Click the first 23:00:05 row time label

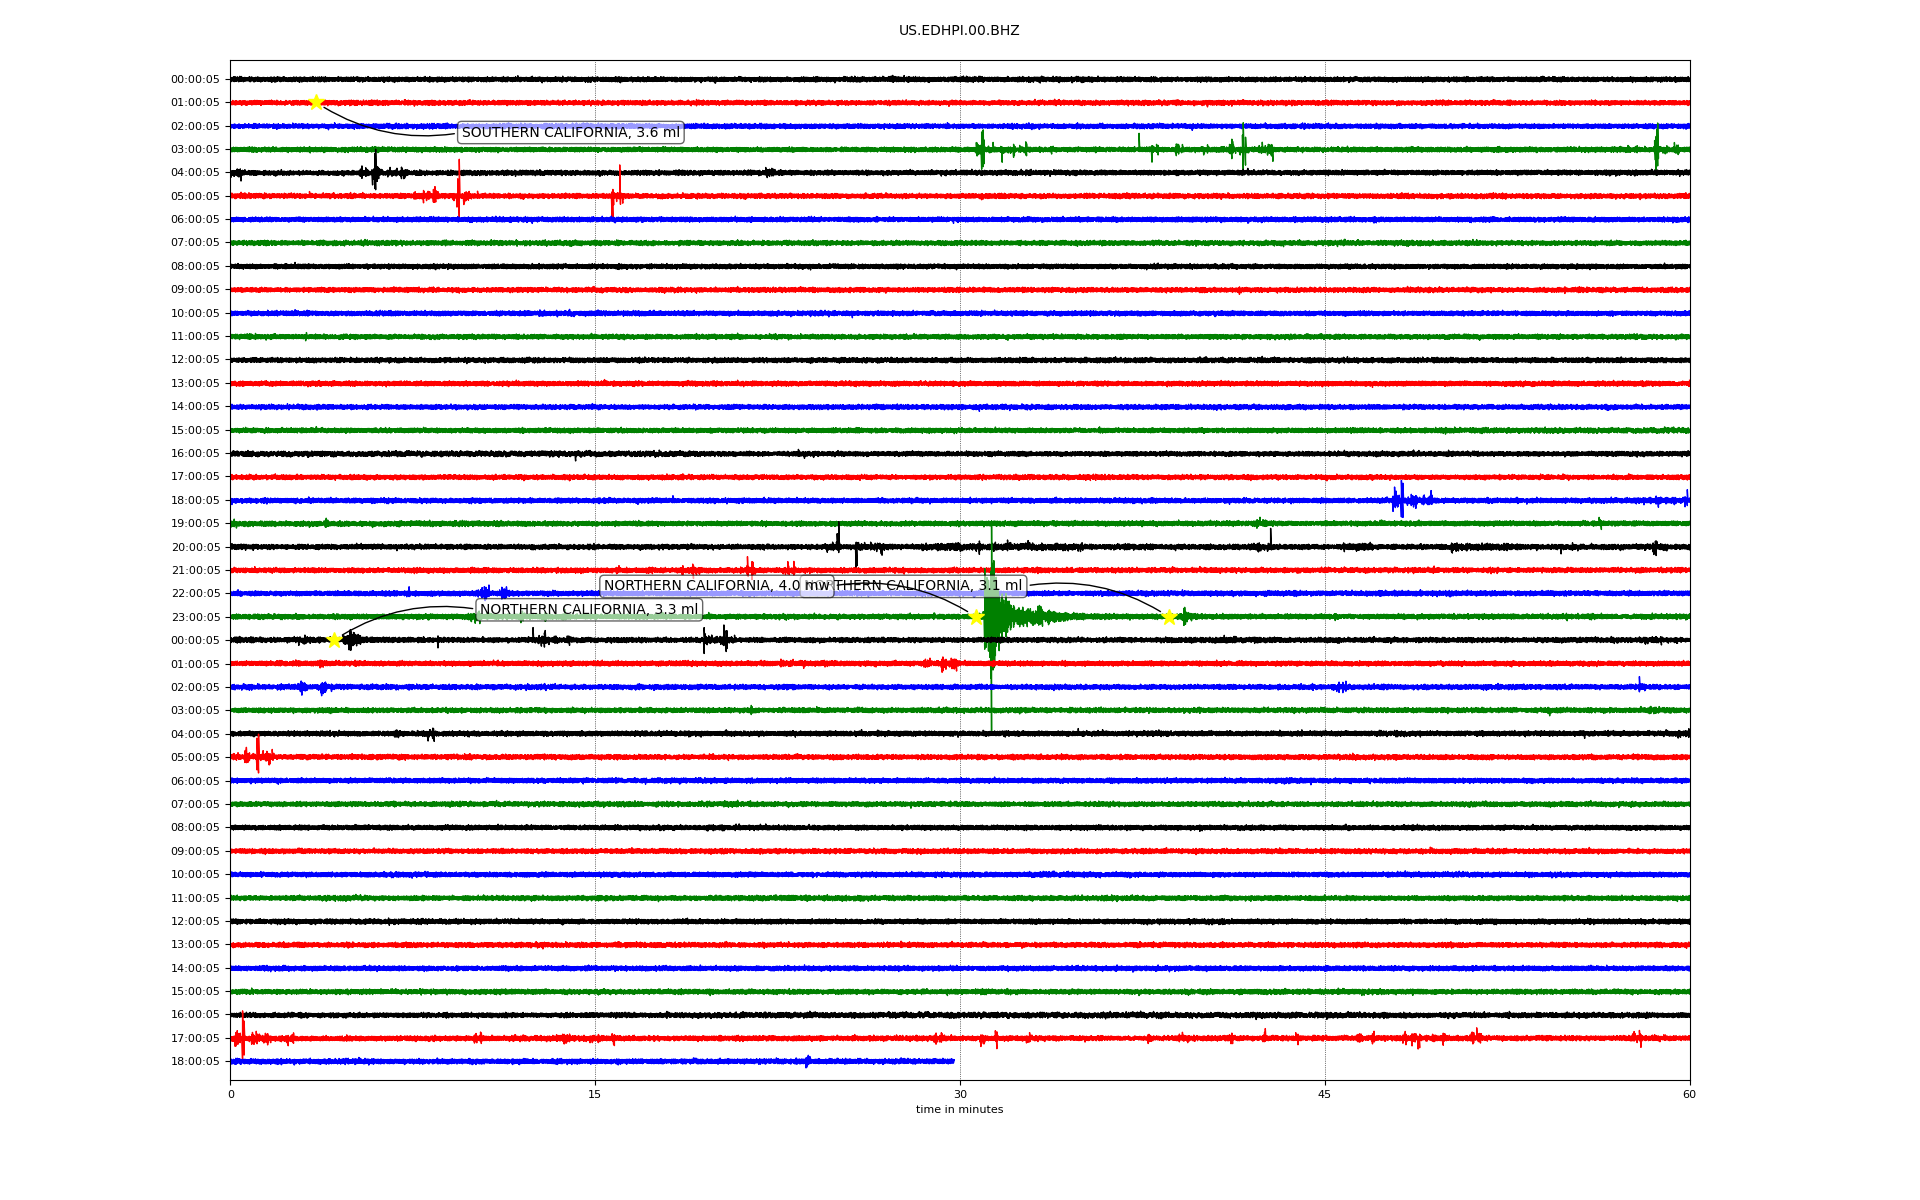coord(195,617)
